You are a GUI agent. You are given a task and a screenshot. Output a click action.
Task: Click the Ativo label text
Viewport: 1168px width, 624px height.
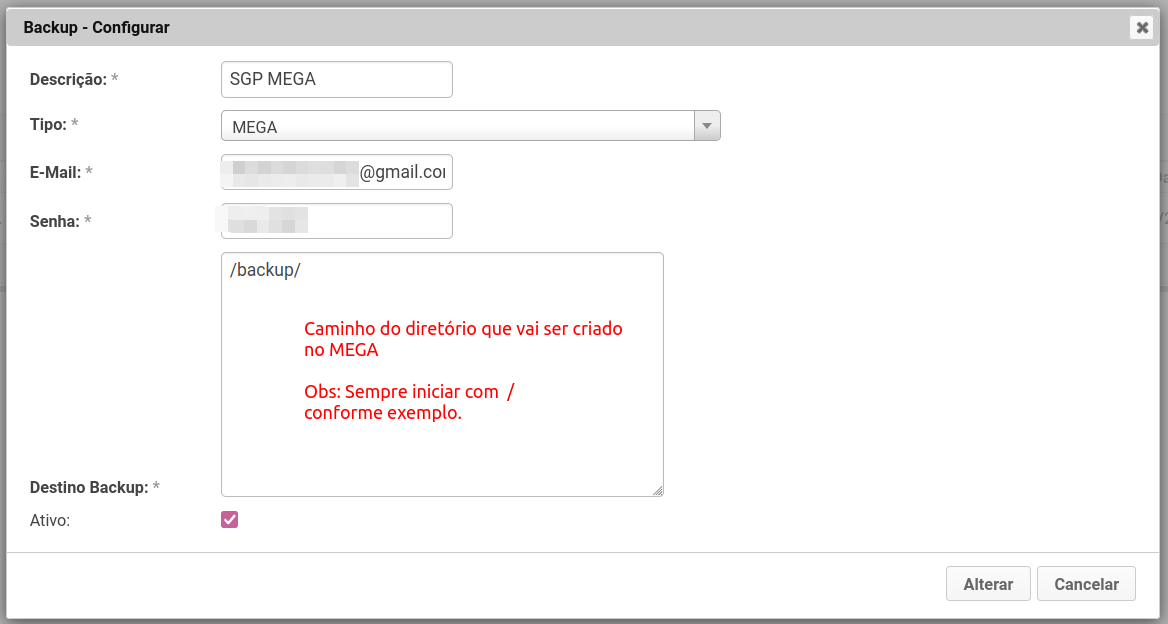[50, 520]
